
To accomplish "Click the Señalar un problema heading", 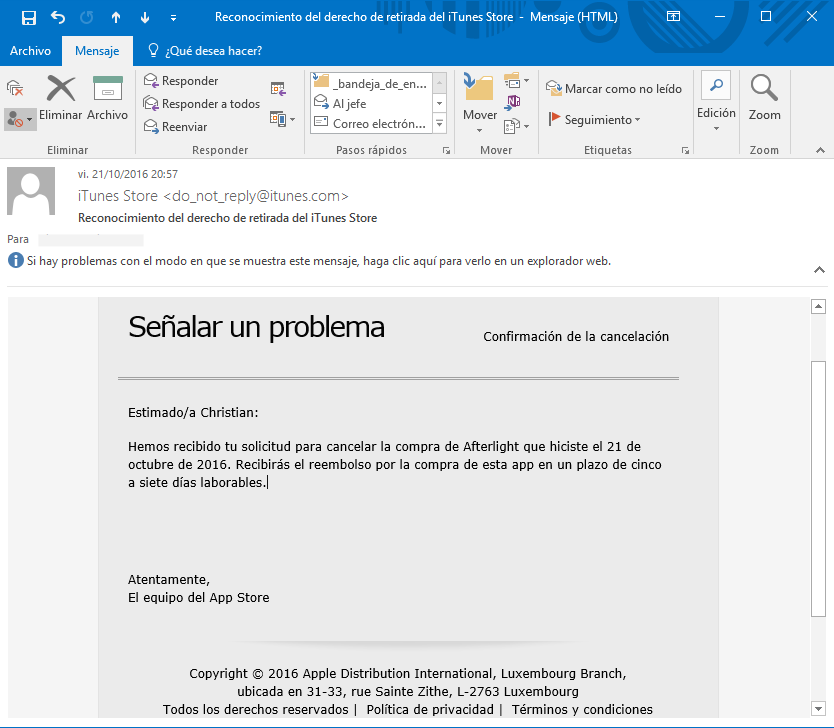I will 256,327.
